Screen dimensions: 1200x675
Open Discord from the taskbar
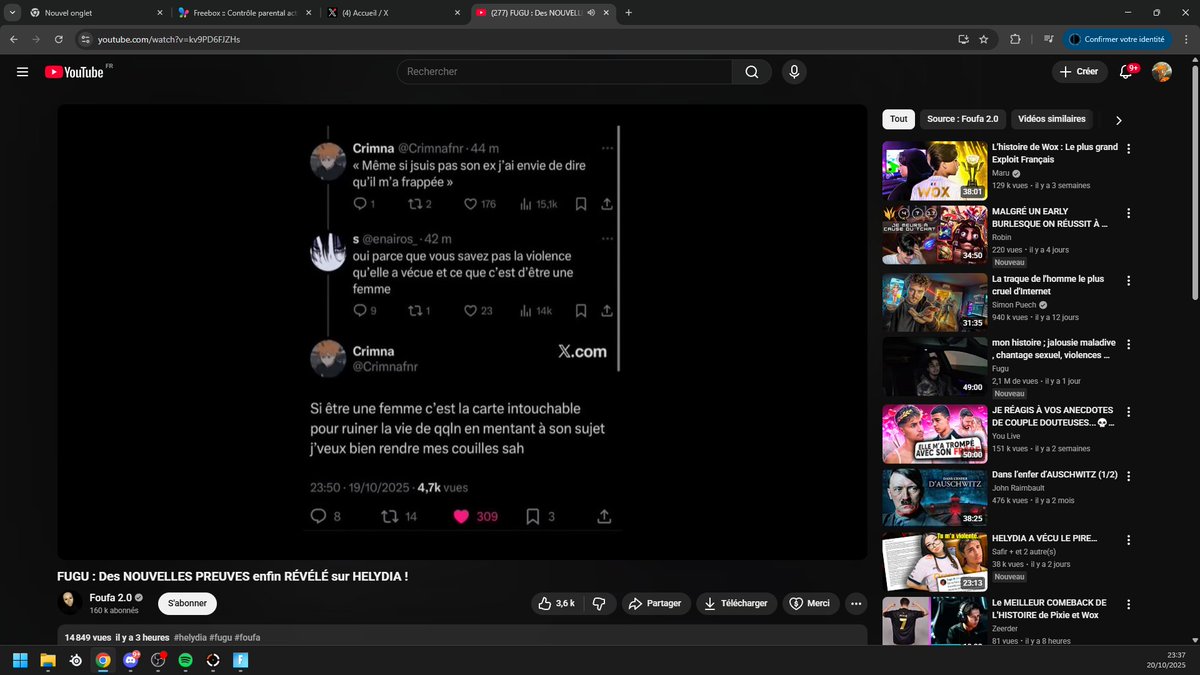click(131, 660)
